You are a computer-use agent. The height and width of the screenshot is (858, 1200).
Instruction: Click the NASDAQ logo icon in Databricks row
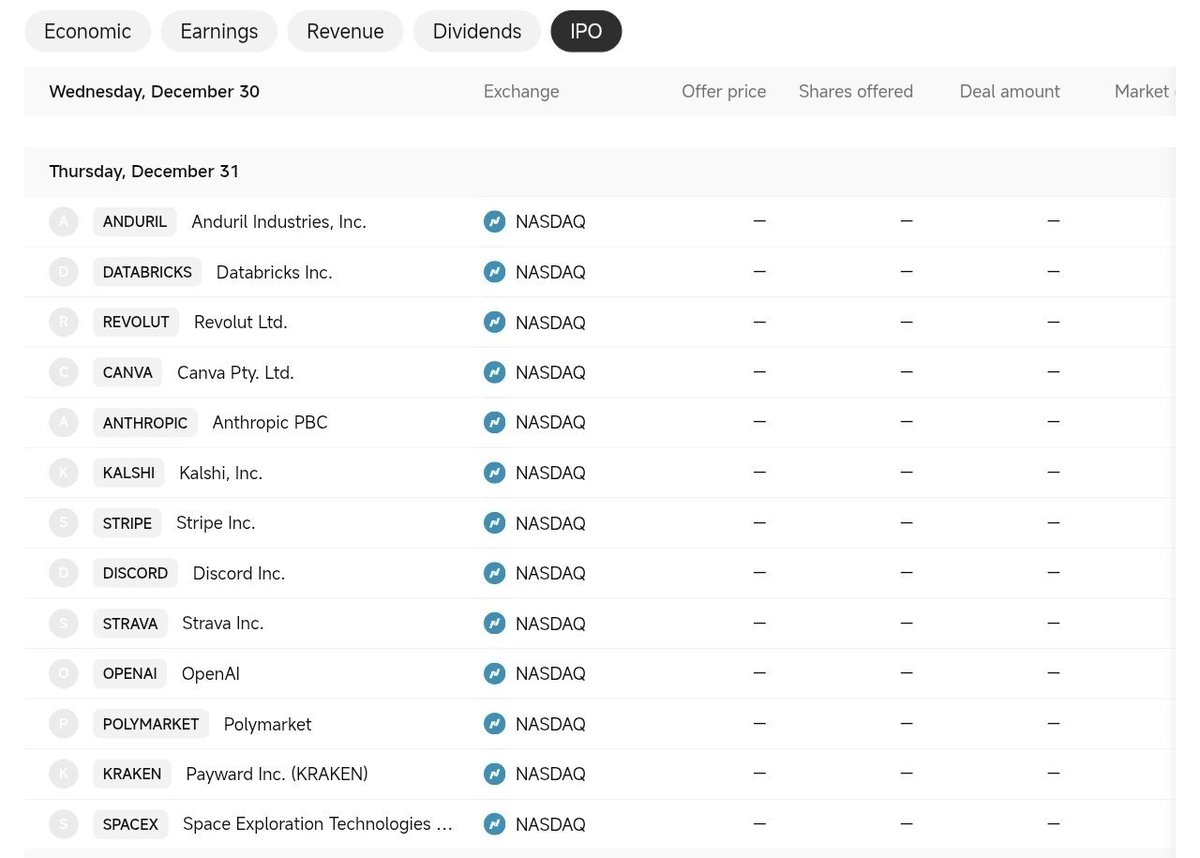[494, 272]
